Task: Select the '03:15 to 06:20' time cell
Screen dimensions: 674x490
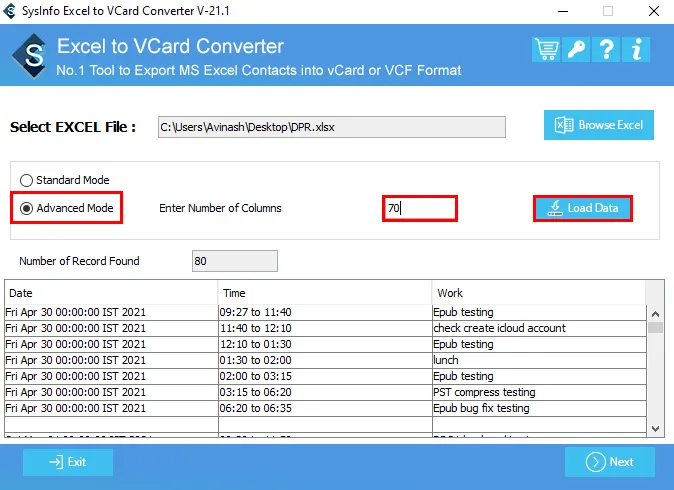Action: tap(325, 392)
